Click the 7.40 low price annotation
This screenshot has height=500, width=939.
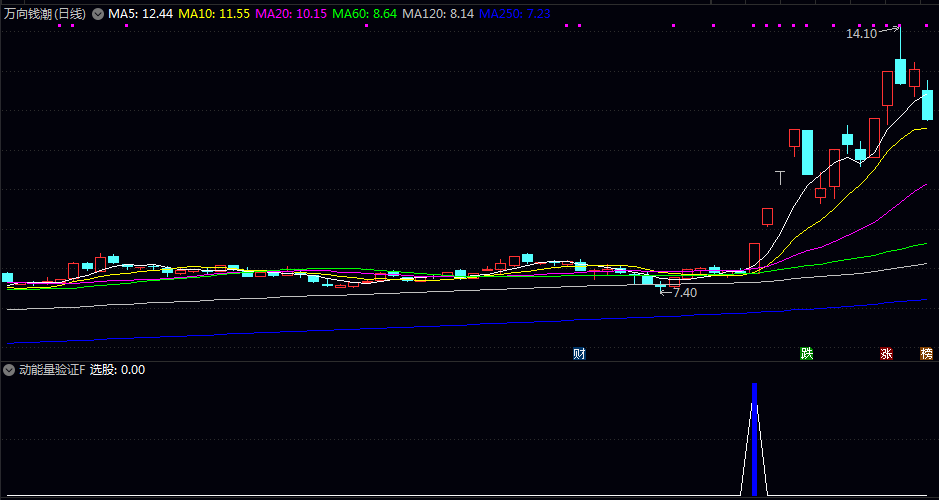tap(684, 292)
